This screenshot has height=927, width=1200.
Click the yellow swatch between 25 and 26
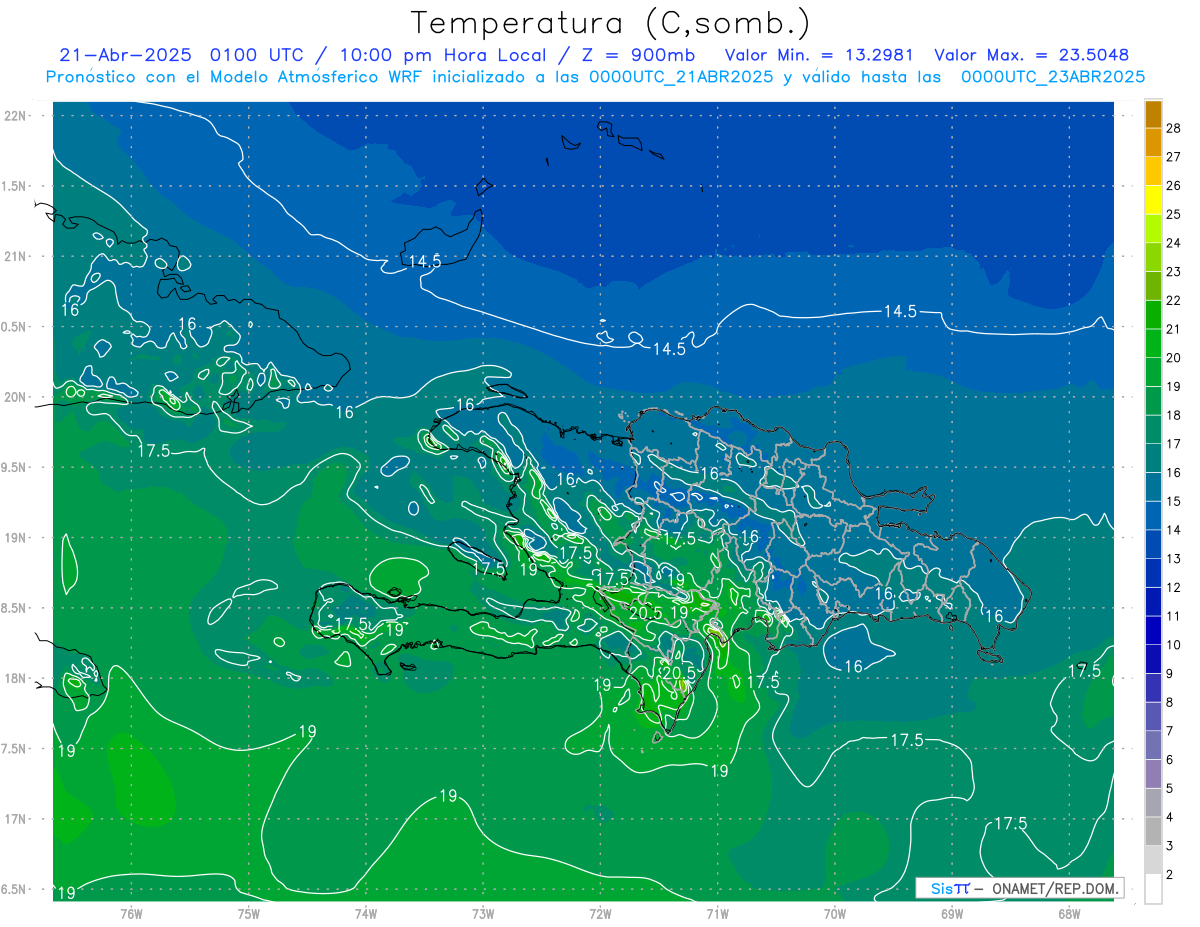click(x=1153, y=199)
